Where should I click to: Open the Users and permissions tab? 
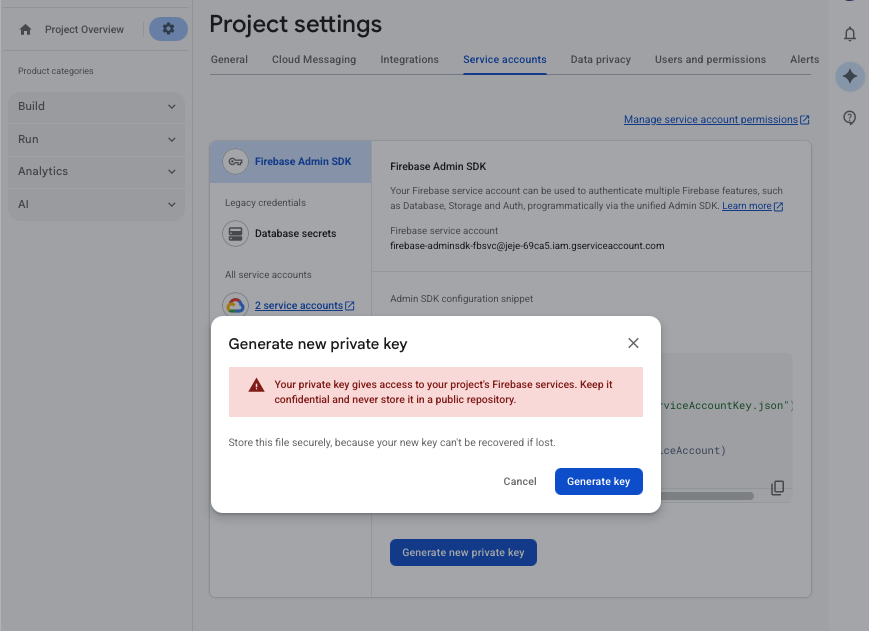tap(710, 59)
